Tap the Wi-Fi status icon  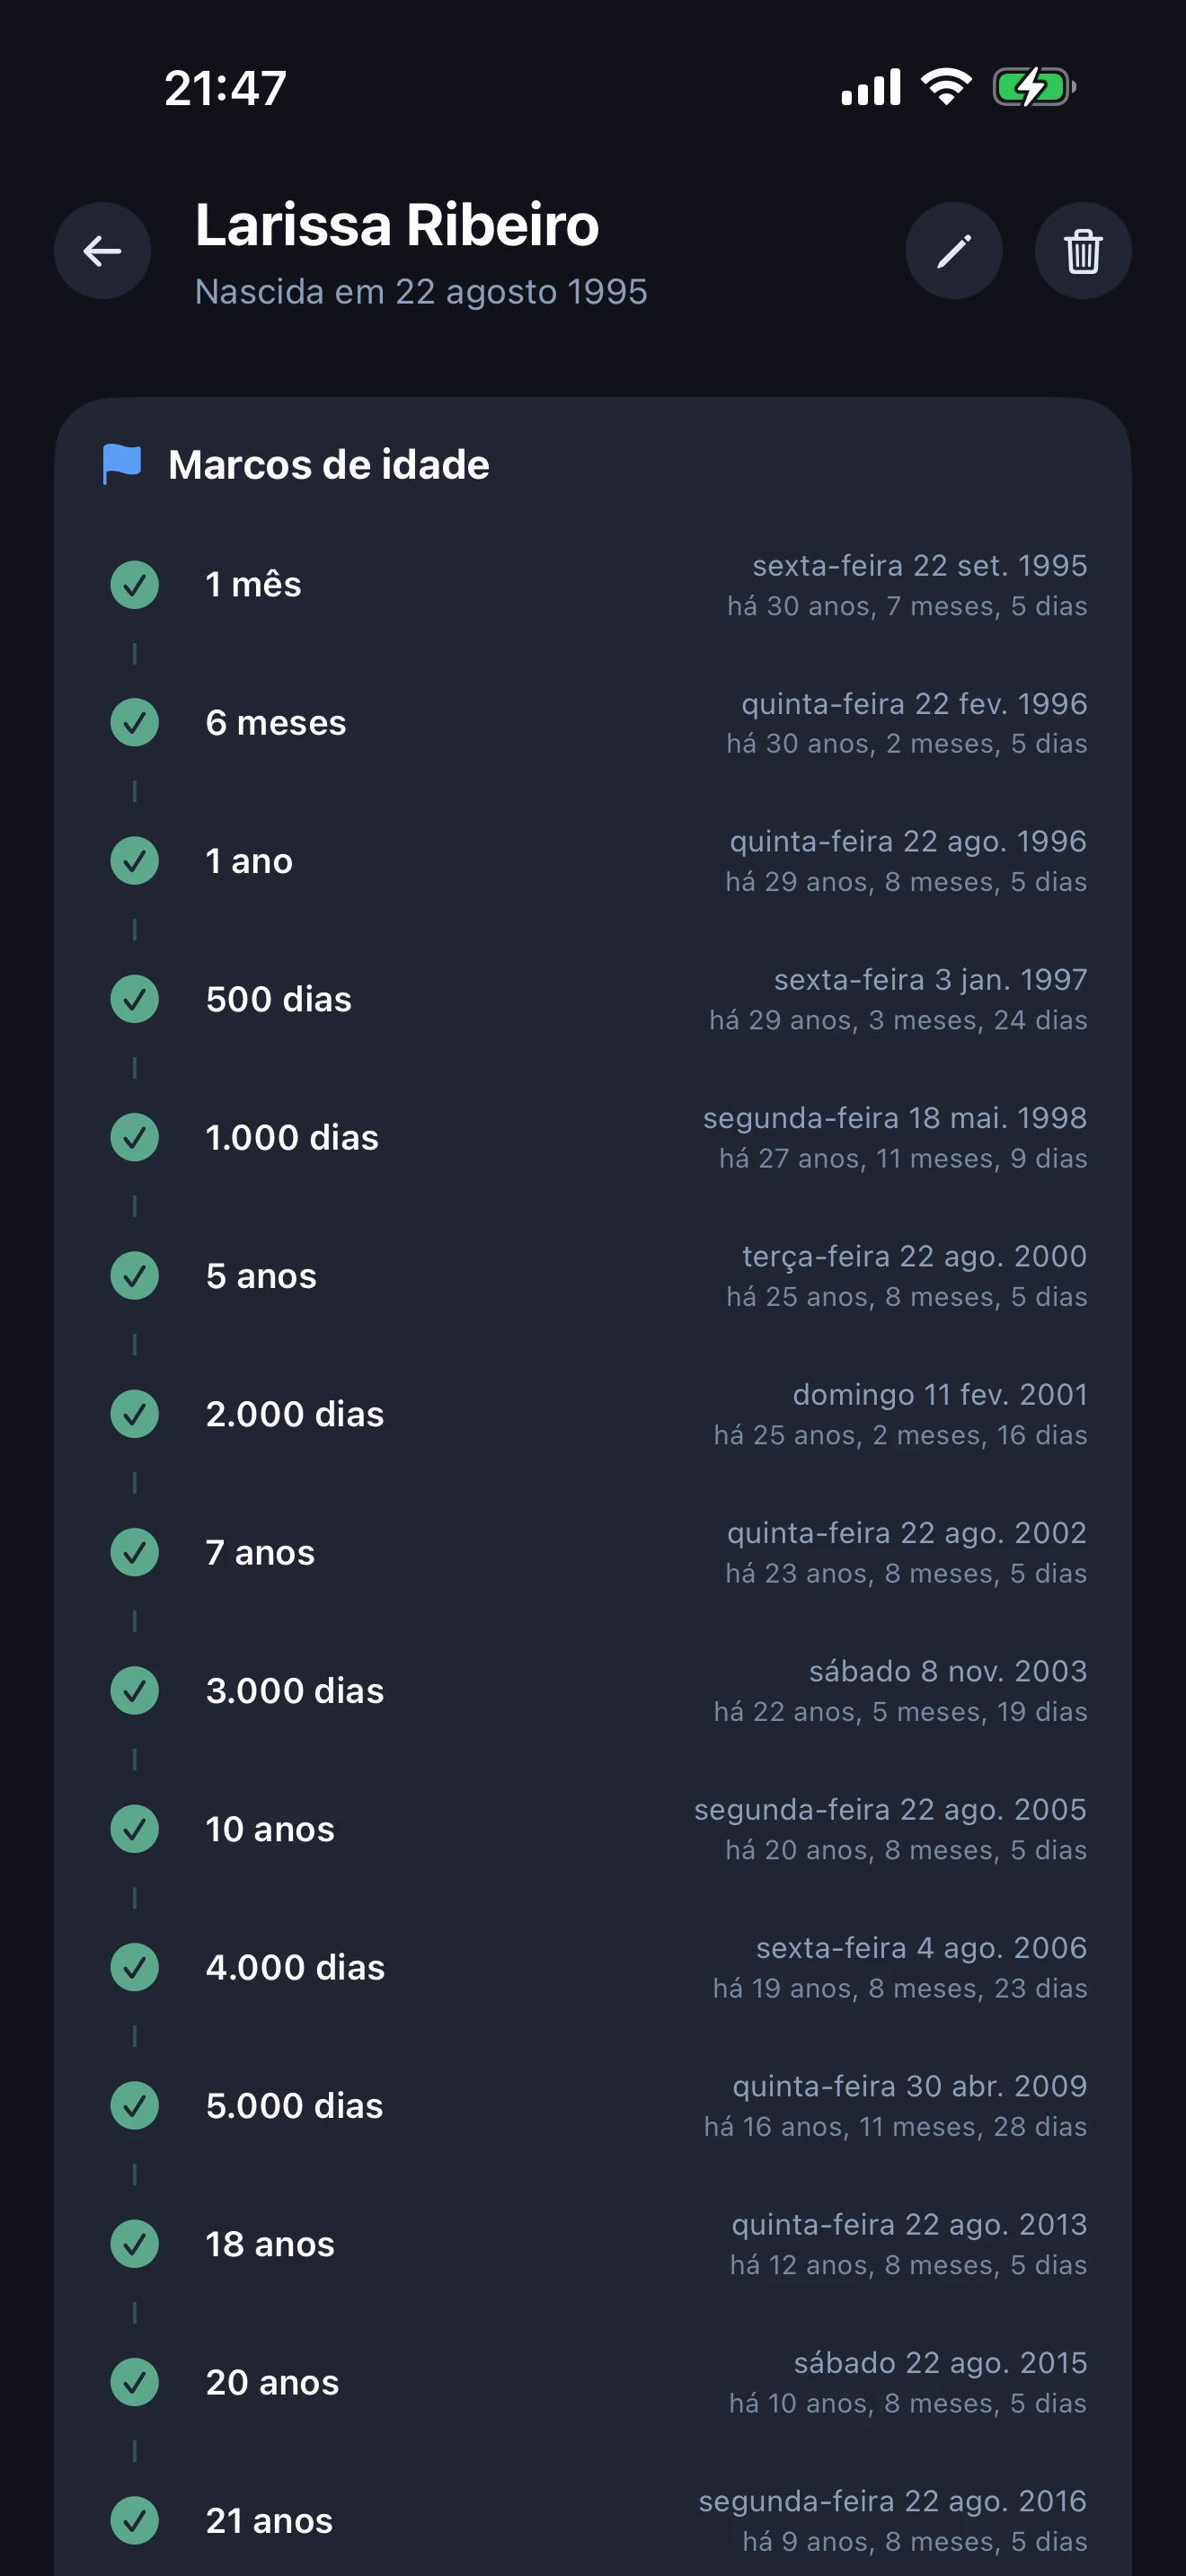click(x=946, y=87)
